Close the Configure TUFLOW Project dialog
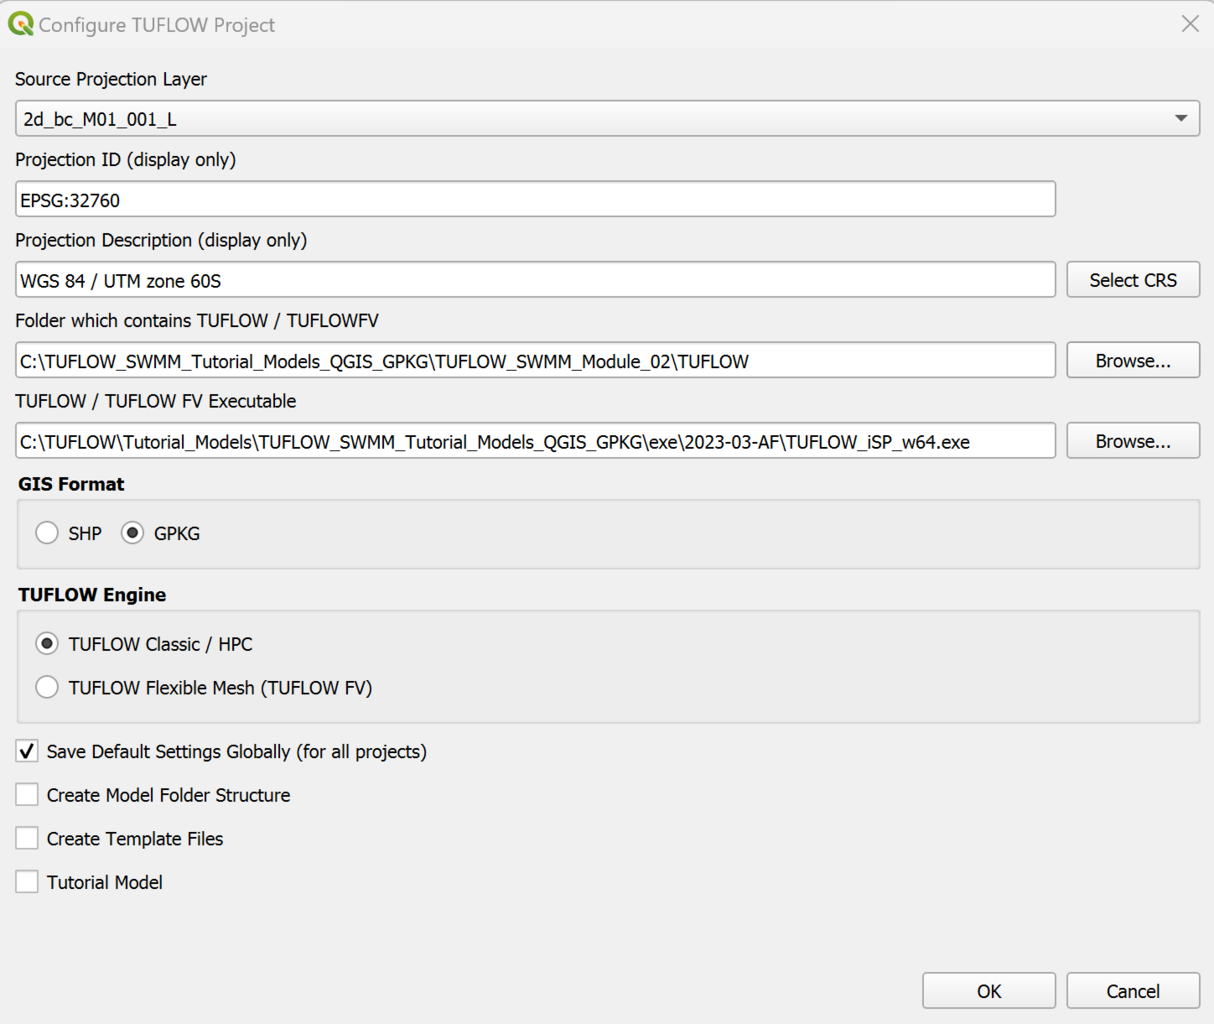This screenshot has height=1024, width=1214. coord(1189,24)
